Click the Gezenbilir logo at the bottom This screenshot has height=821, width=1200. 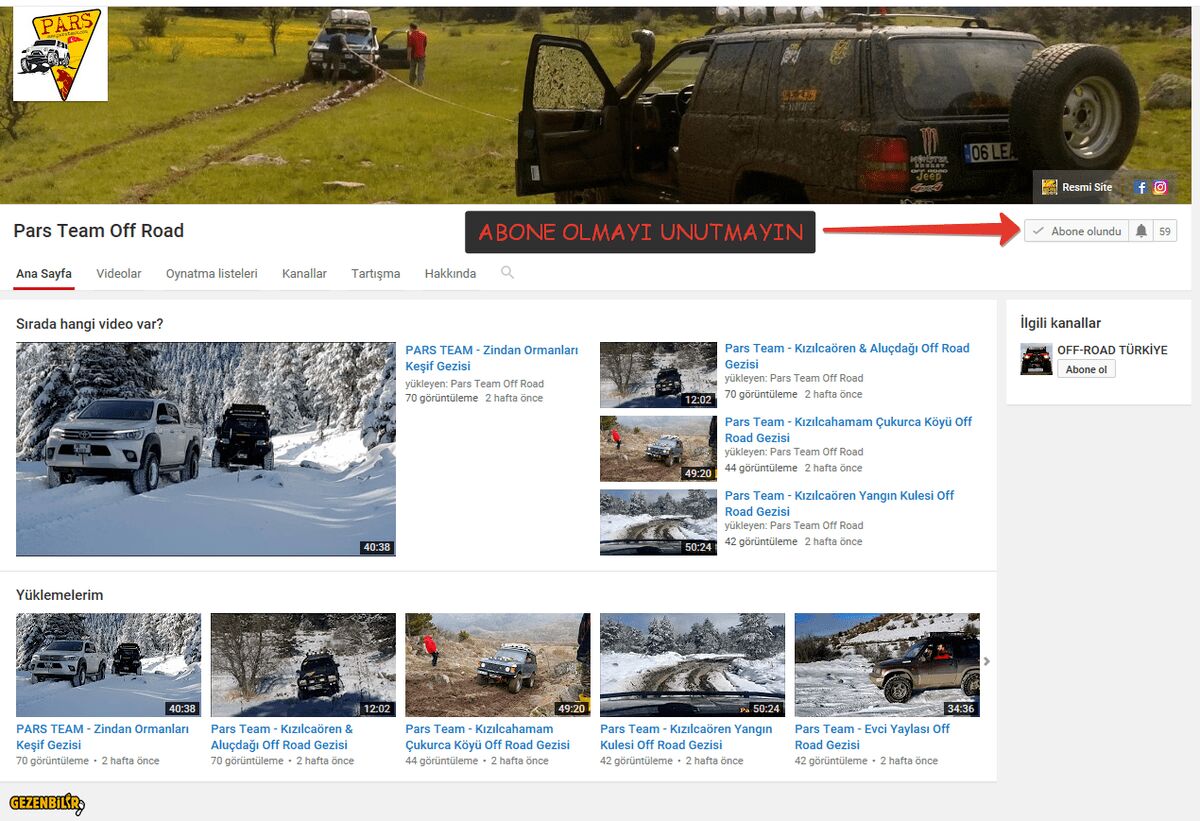tap(46, 803)
